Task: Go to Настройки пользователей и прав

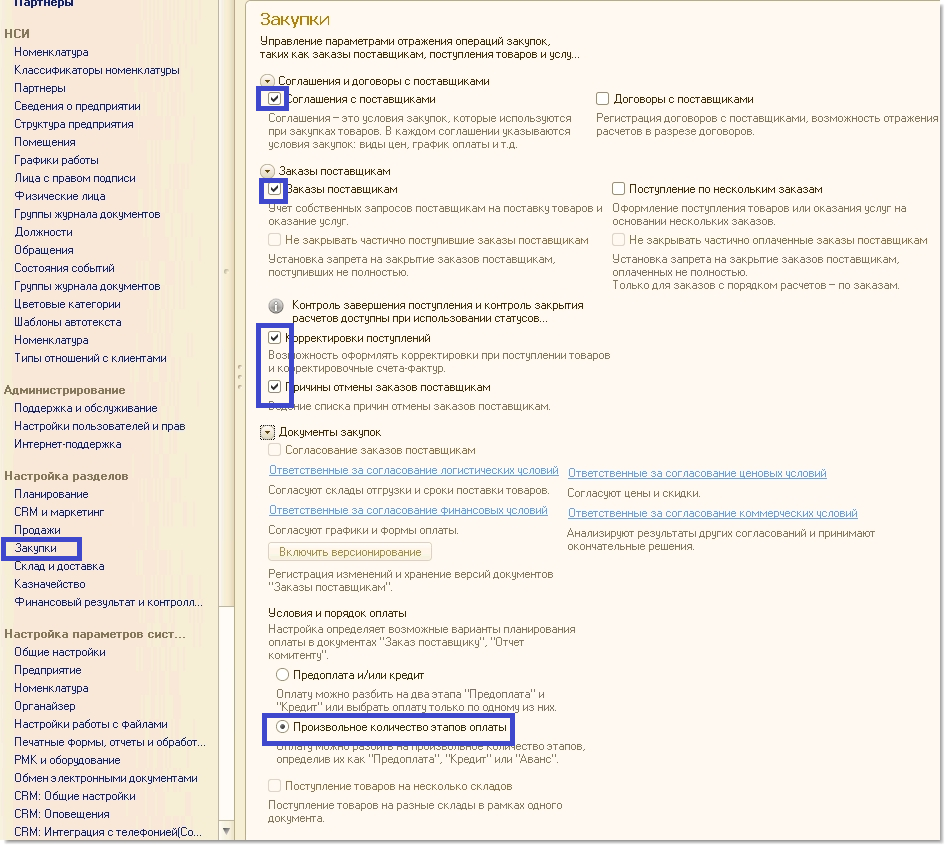Action: (99, 426)
